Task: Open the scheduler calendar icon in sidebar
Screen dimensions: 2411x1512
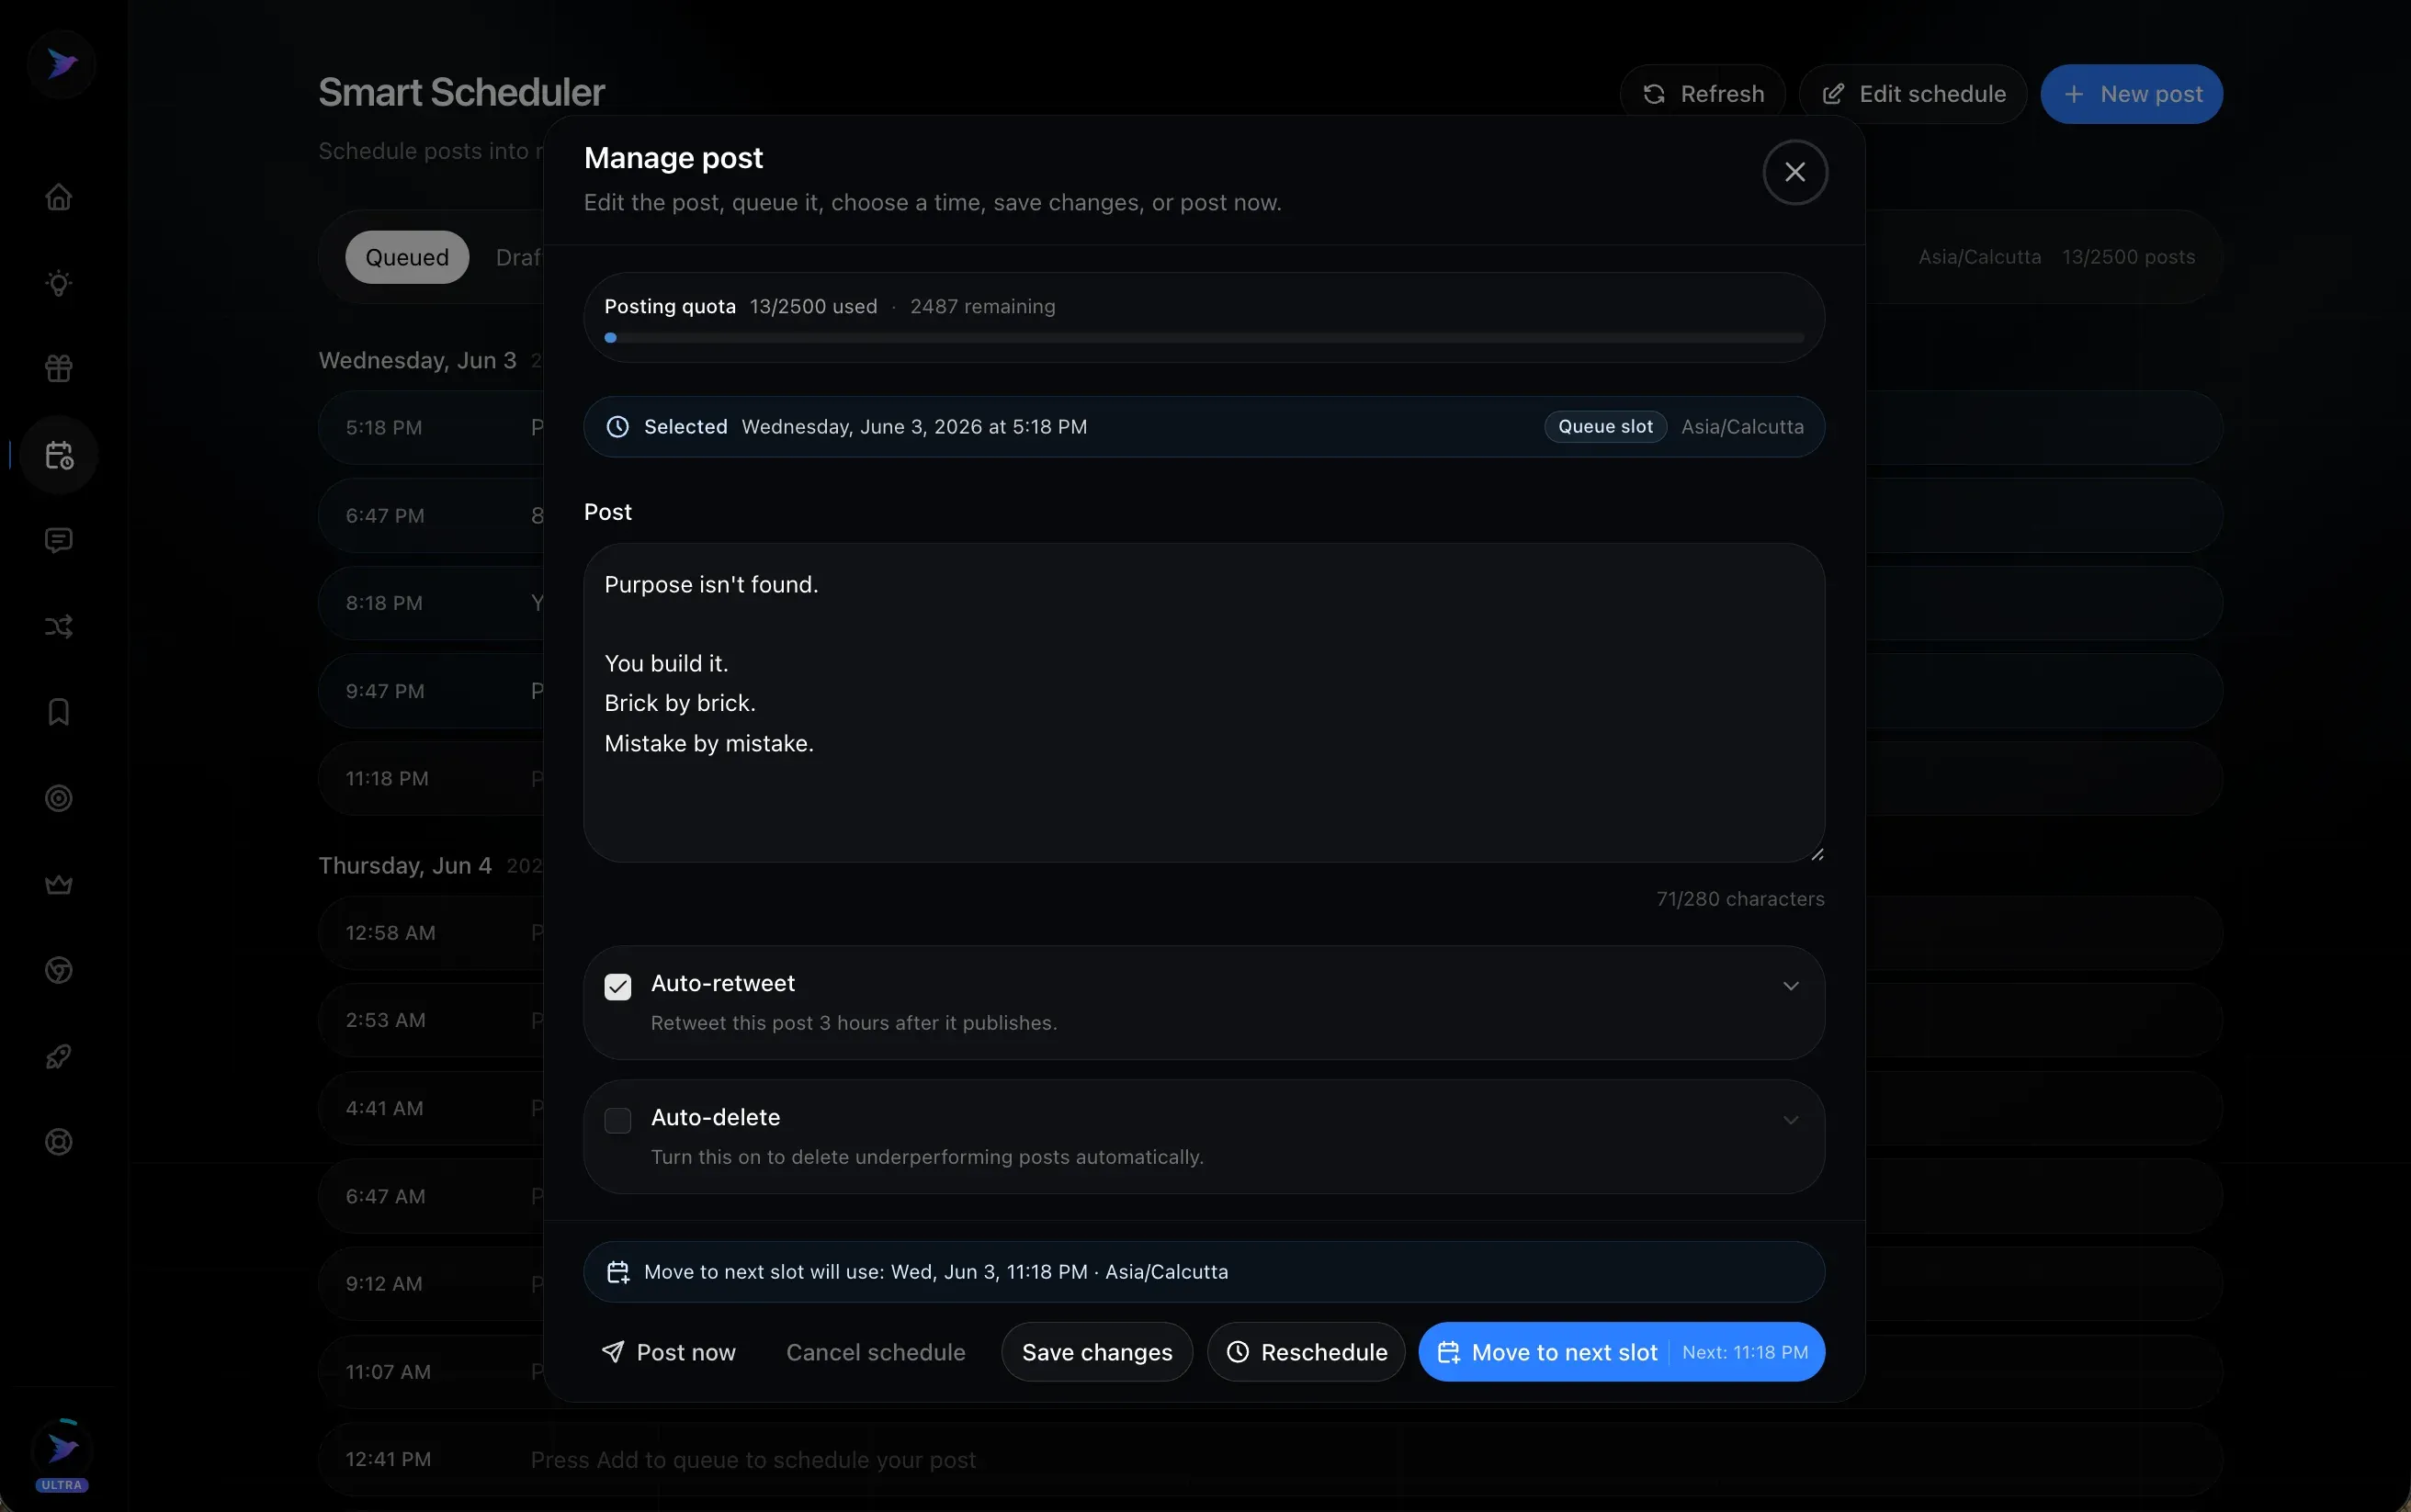Action: [x=59, y=455]
